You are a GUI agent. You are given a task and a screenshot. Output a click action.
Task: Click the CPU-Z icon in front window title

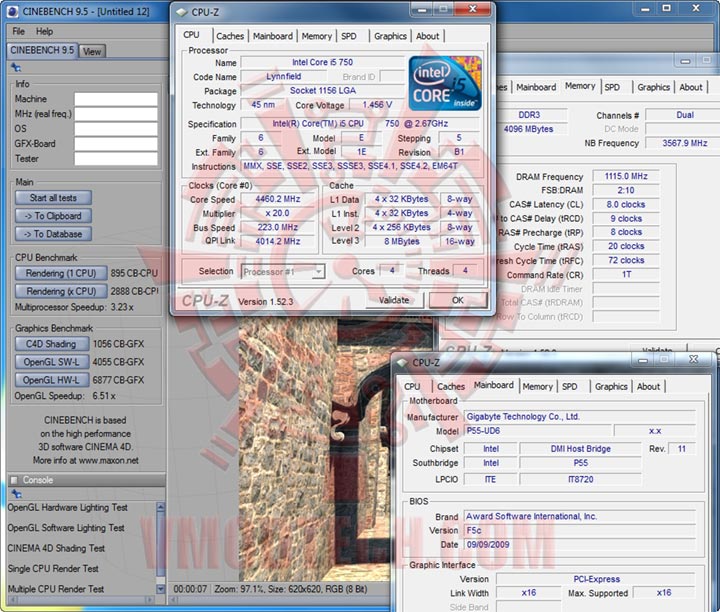pos(182,12)
